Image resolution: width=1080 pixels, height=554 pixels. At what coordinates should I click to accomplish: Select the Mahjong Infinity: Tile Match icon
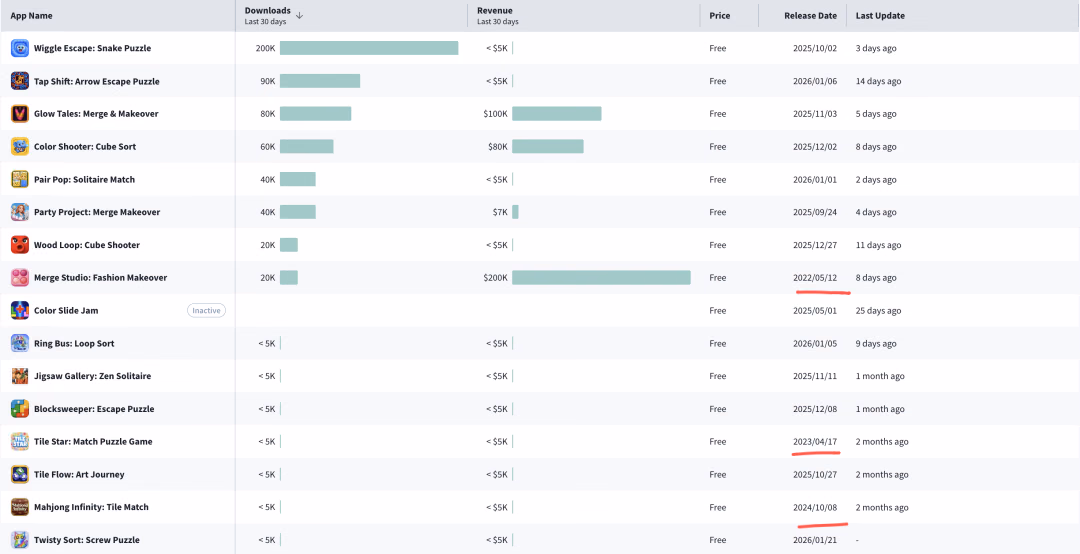point(20,507)
